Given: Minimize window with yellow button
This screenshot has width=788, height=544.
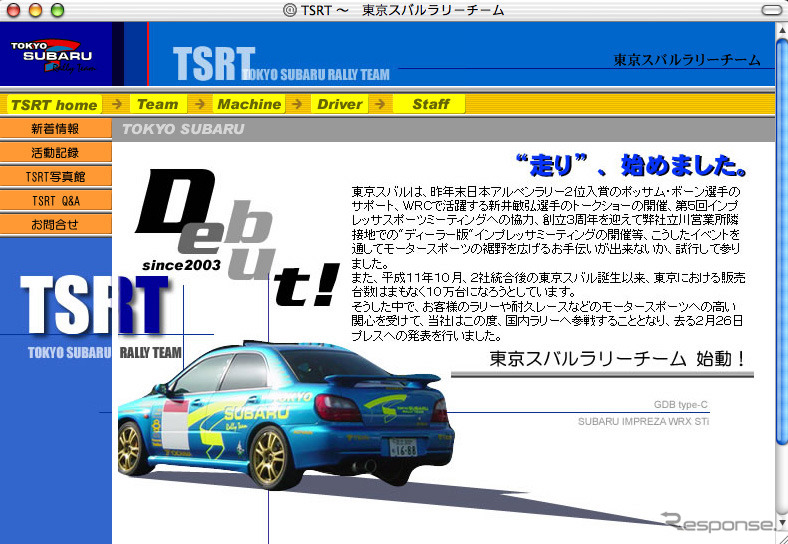Looking at the screenshot, I should pos(35,10).
